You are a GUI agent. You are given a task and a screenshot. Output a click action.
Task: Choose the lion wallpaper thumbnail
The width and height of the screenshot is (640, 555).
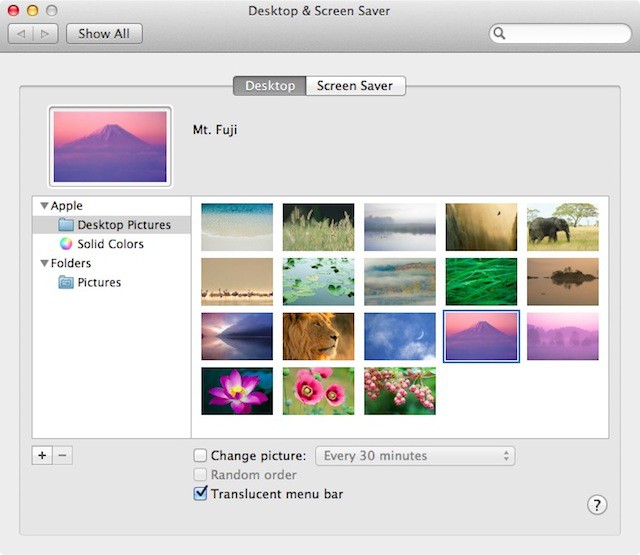pyautogui.click(x=318, y=336)
